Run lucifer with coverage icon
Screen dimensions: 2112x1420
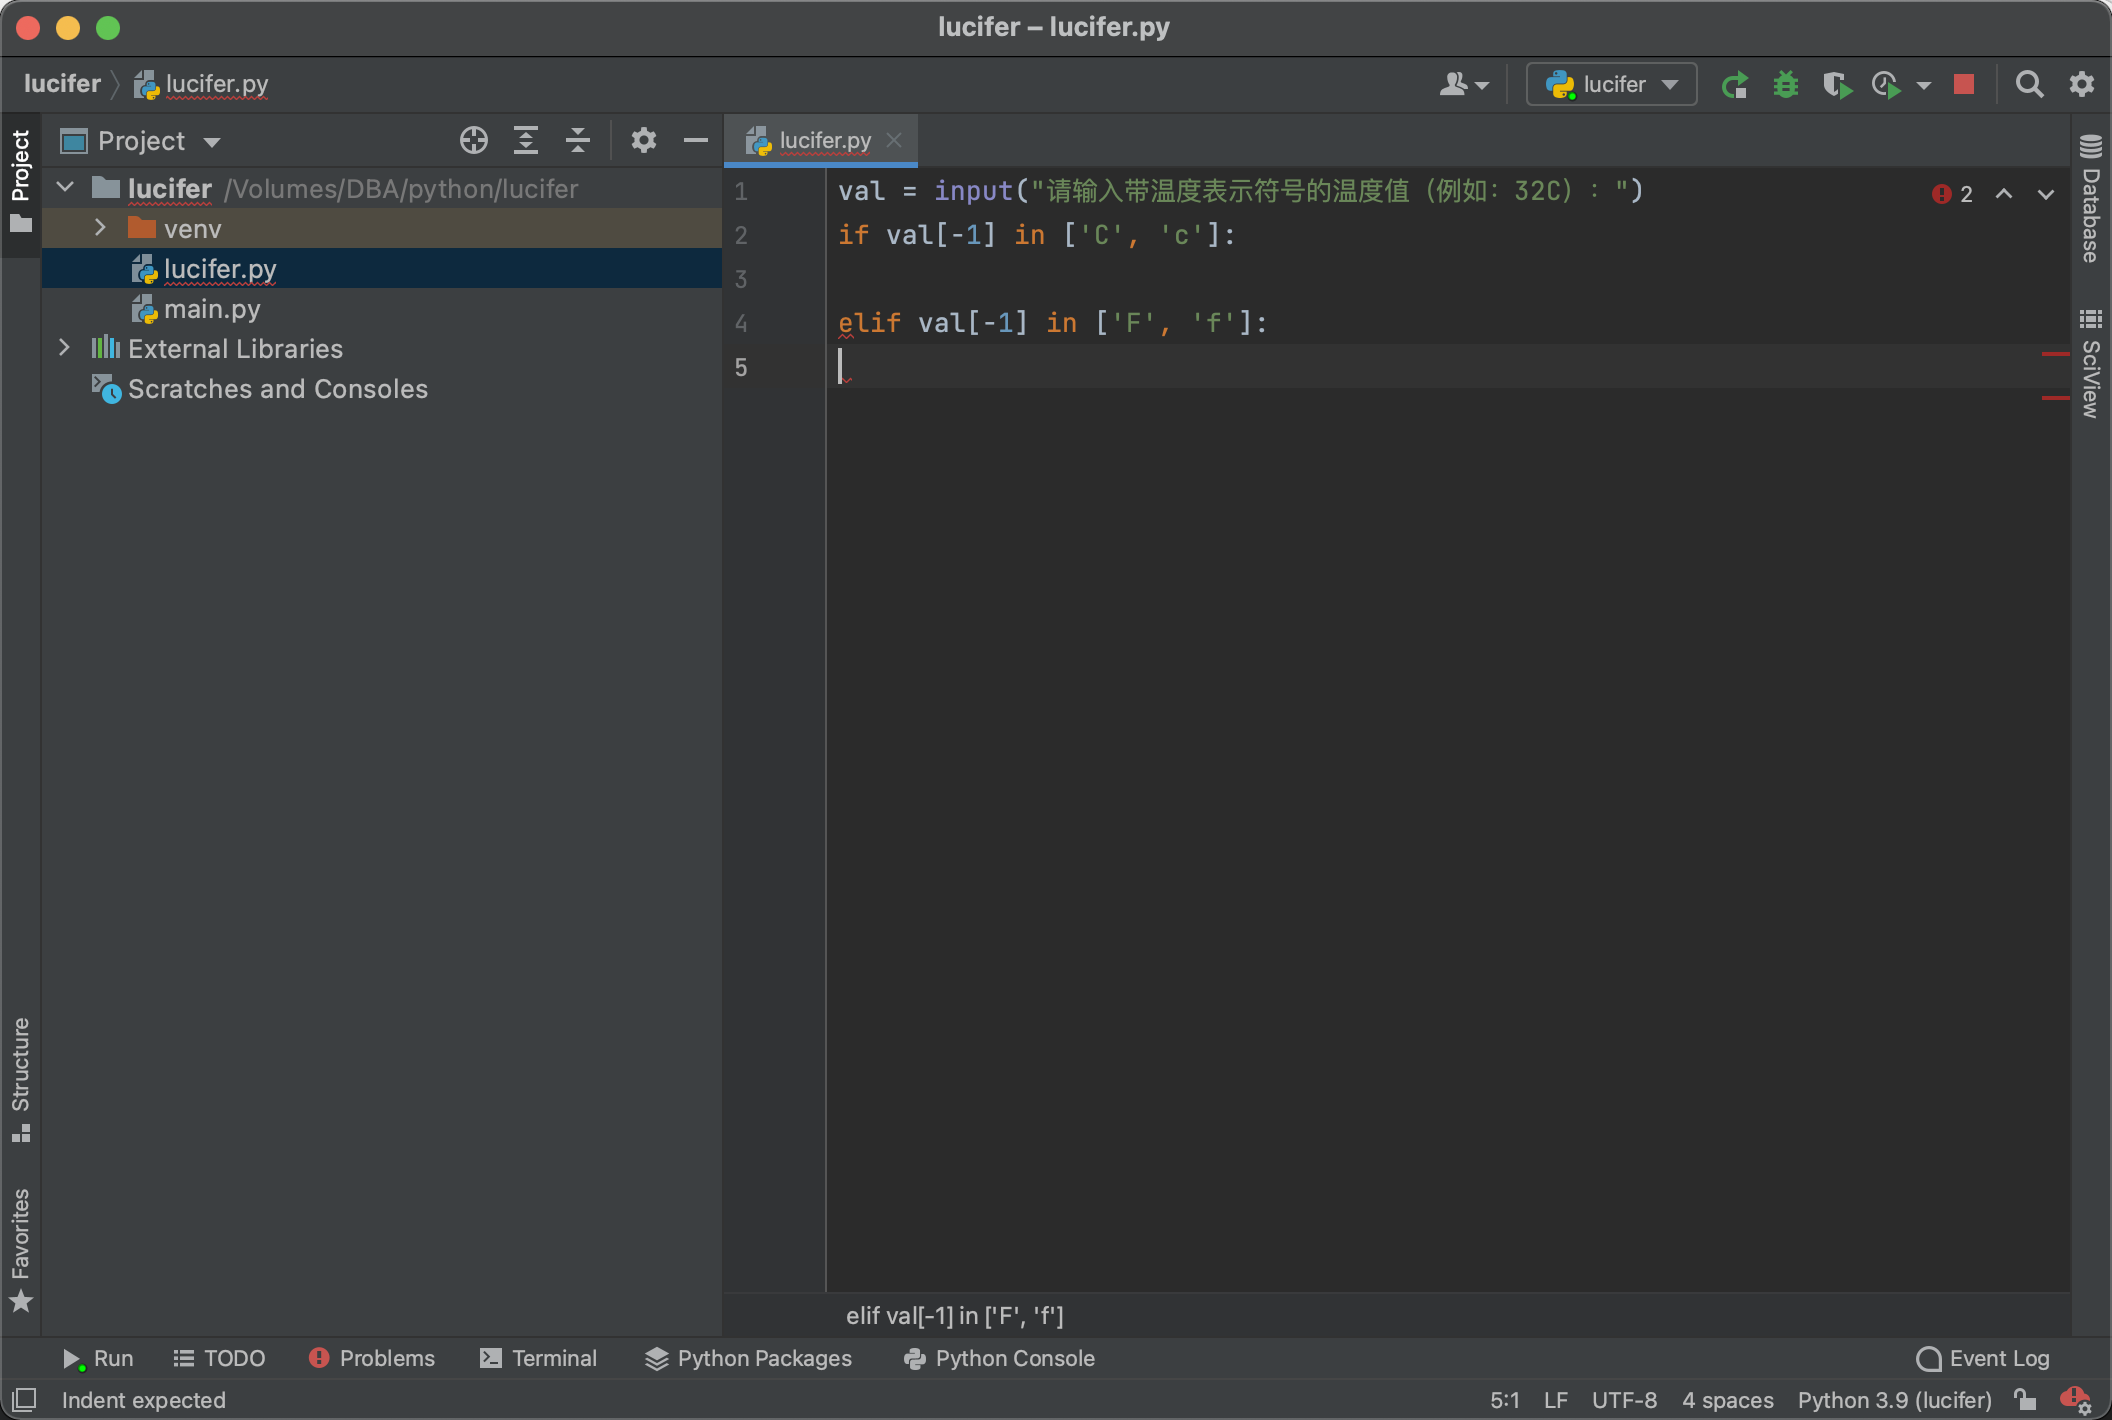(1836, 85)
